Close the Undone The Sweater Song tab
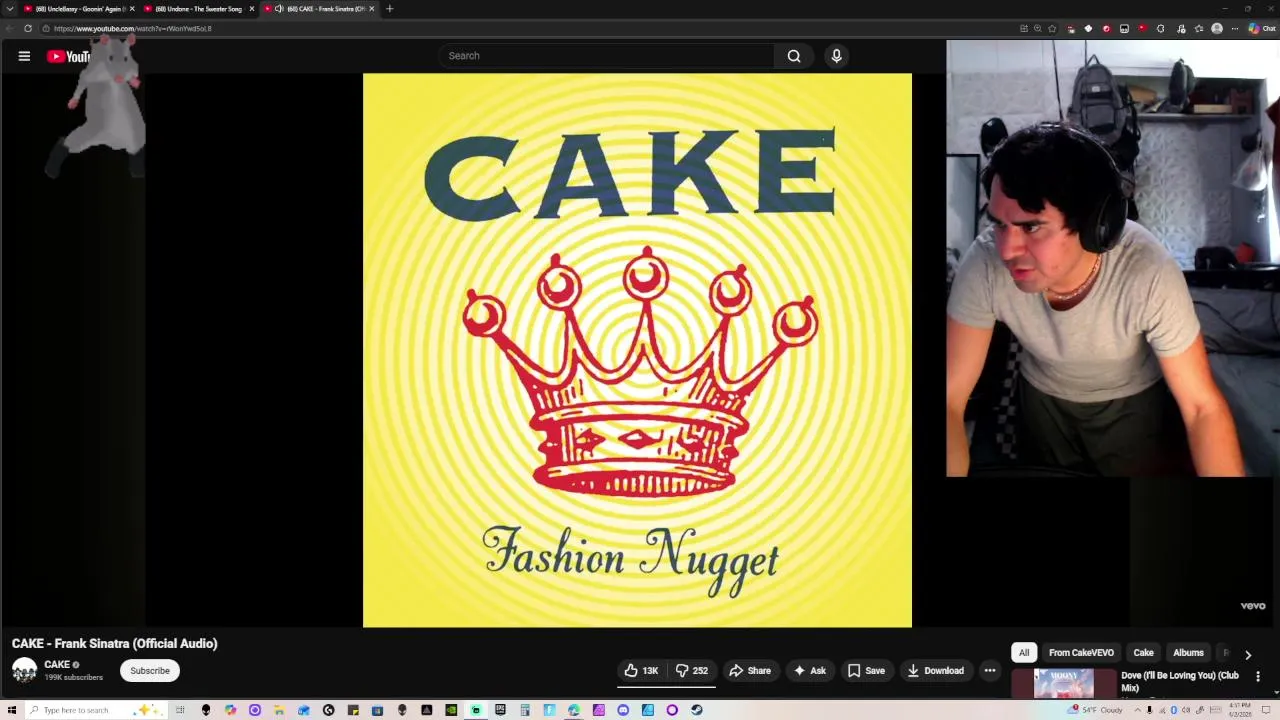Viewport: 1280px width, 720px height. [x=252, y=9]
